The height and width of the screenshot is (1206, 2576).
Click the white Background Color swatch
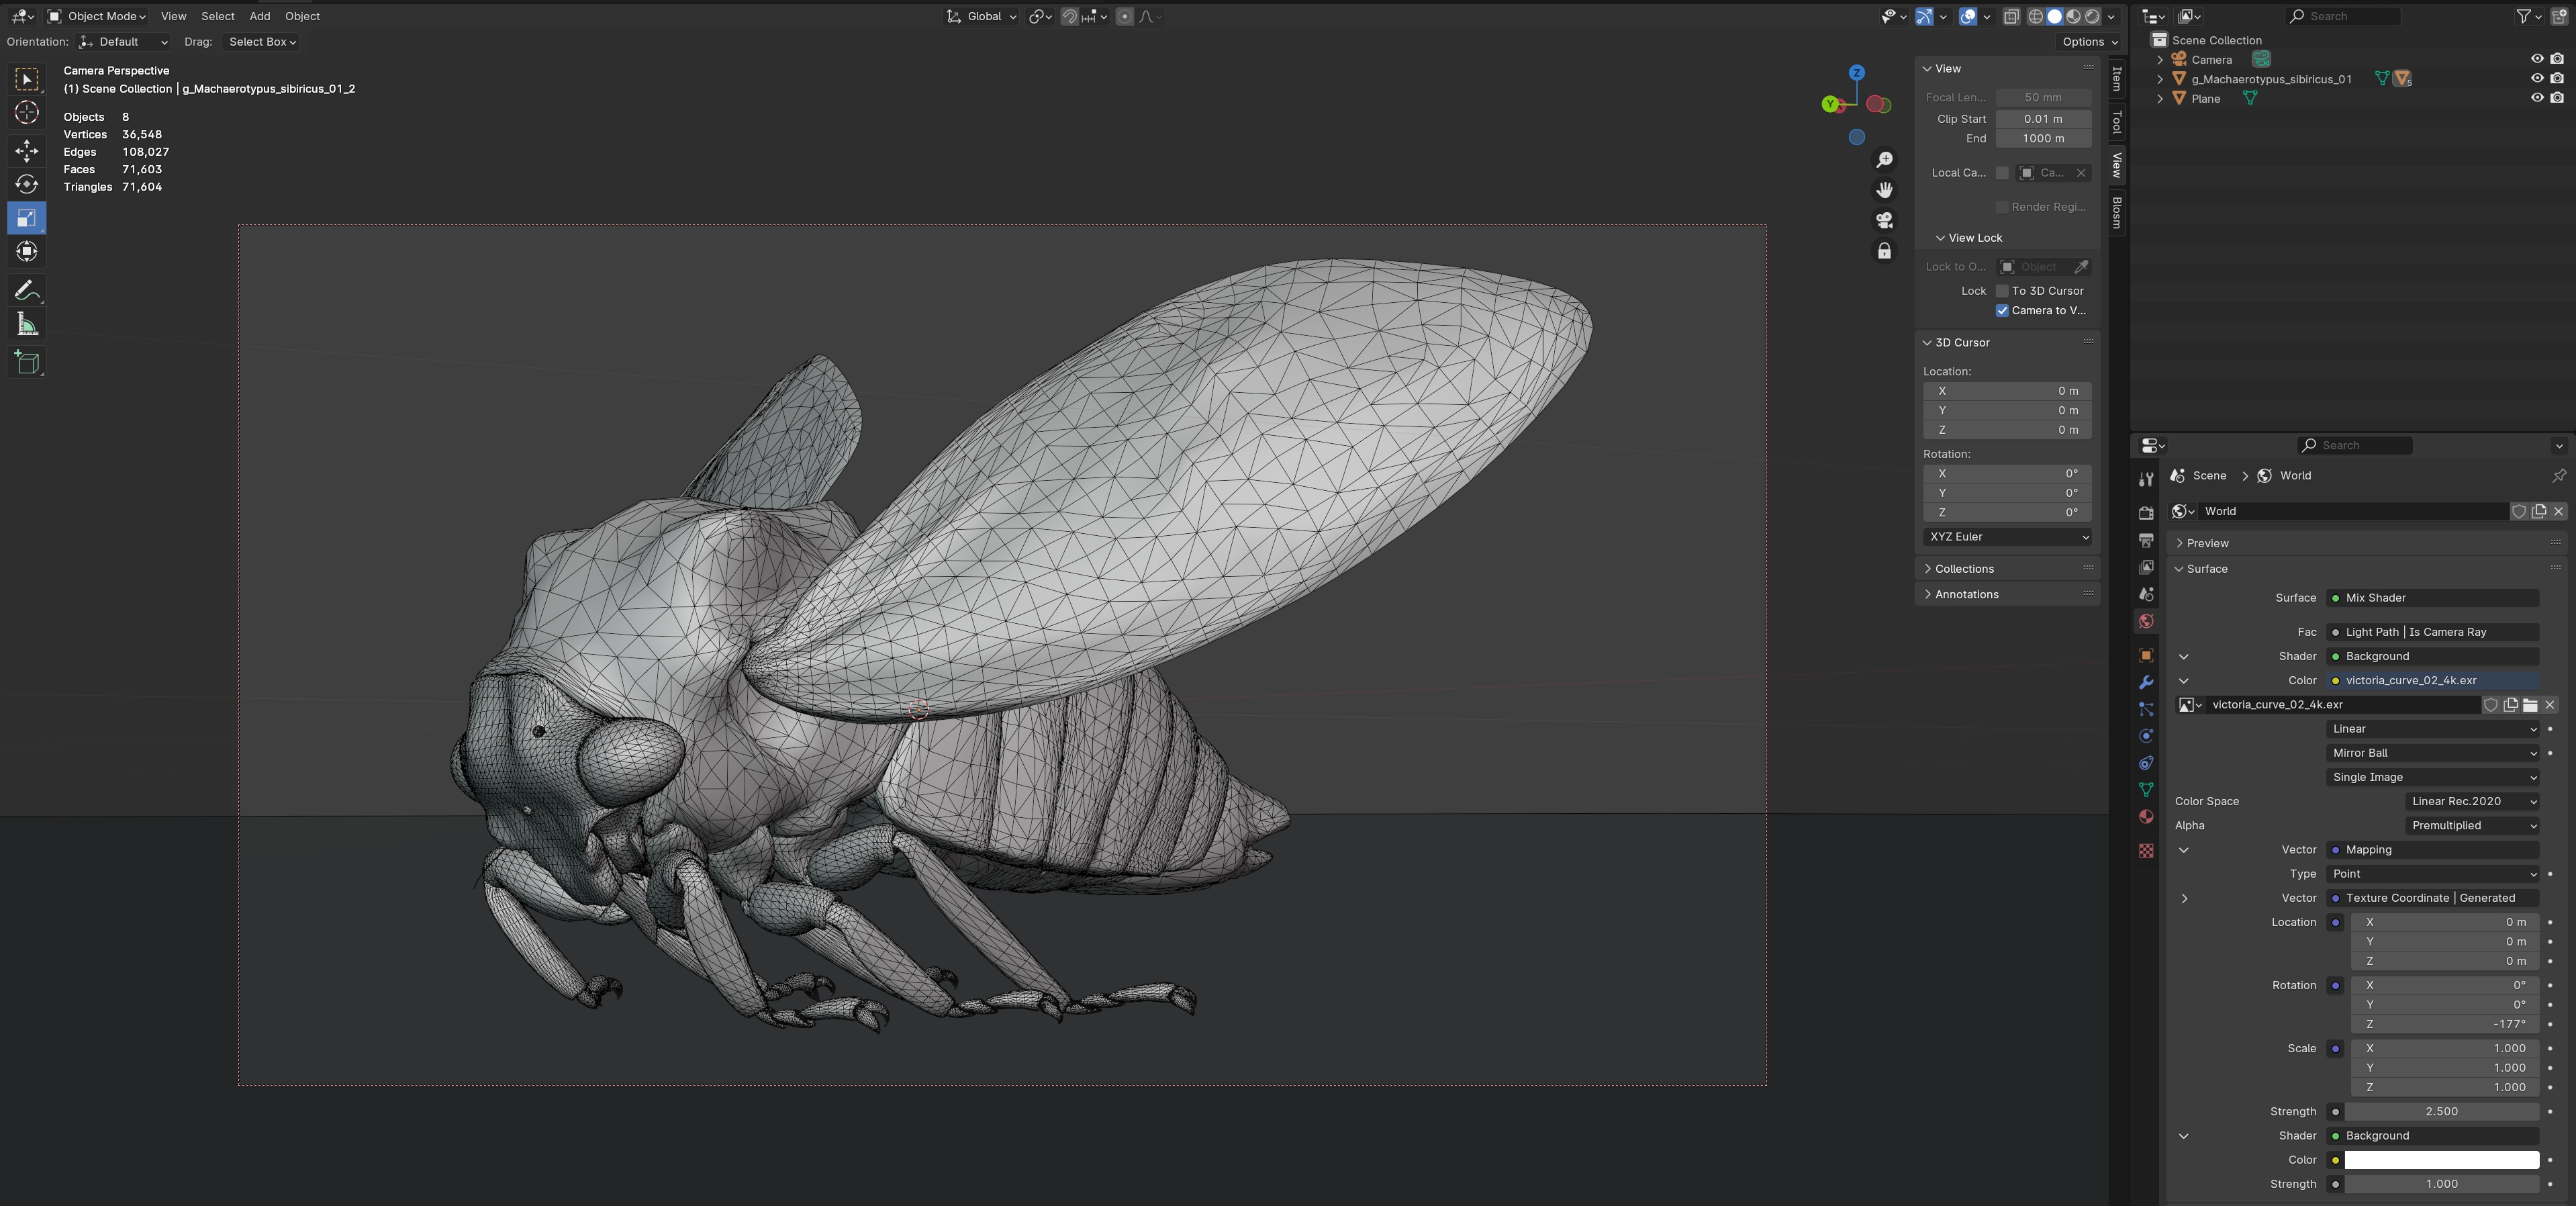(x=2441, y=1160)
